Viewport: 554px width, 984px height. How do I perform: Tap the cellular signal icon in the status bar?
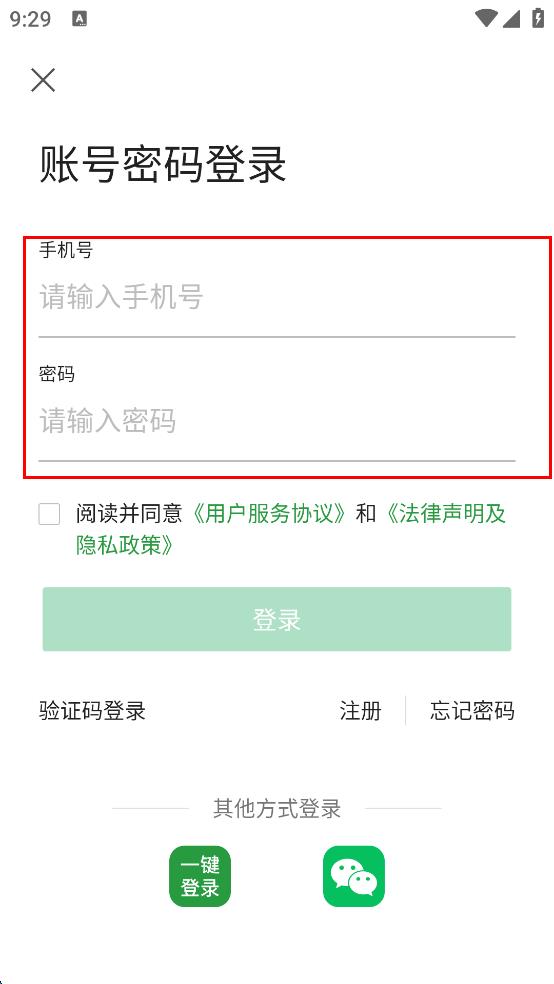click(x=511, y=19)
